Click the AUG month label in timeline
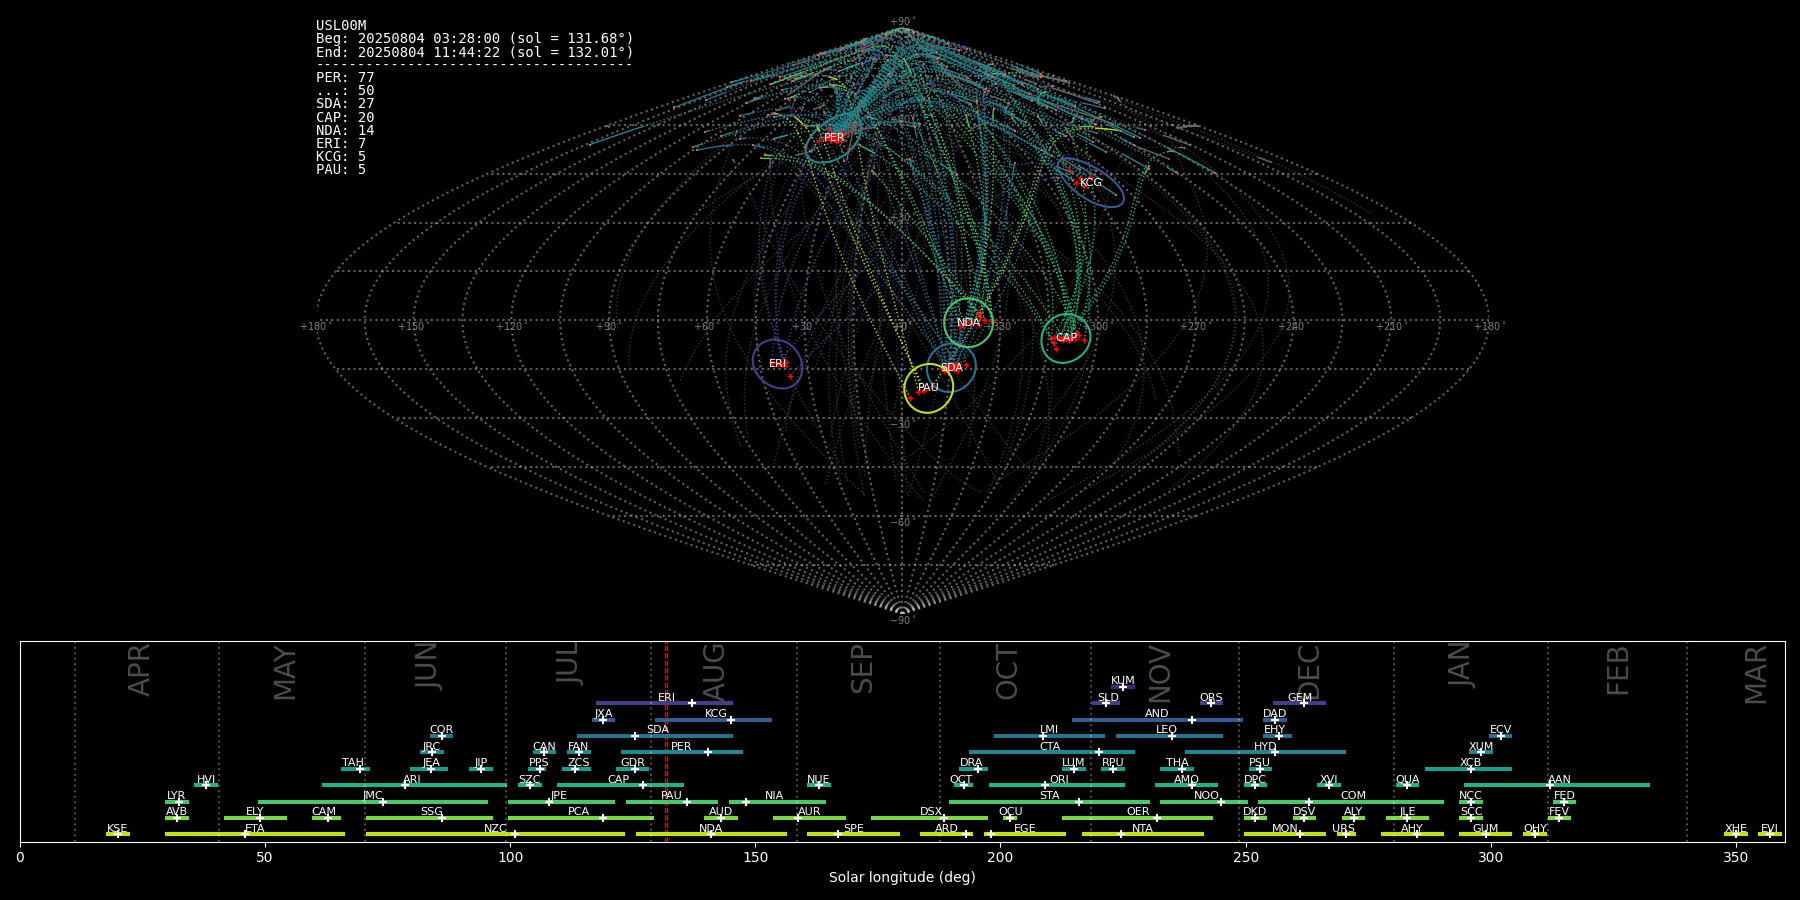The image size is (1800, 900). point(714,672)
